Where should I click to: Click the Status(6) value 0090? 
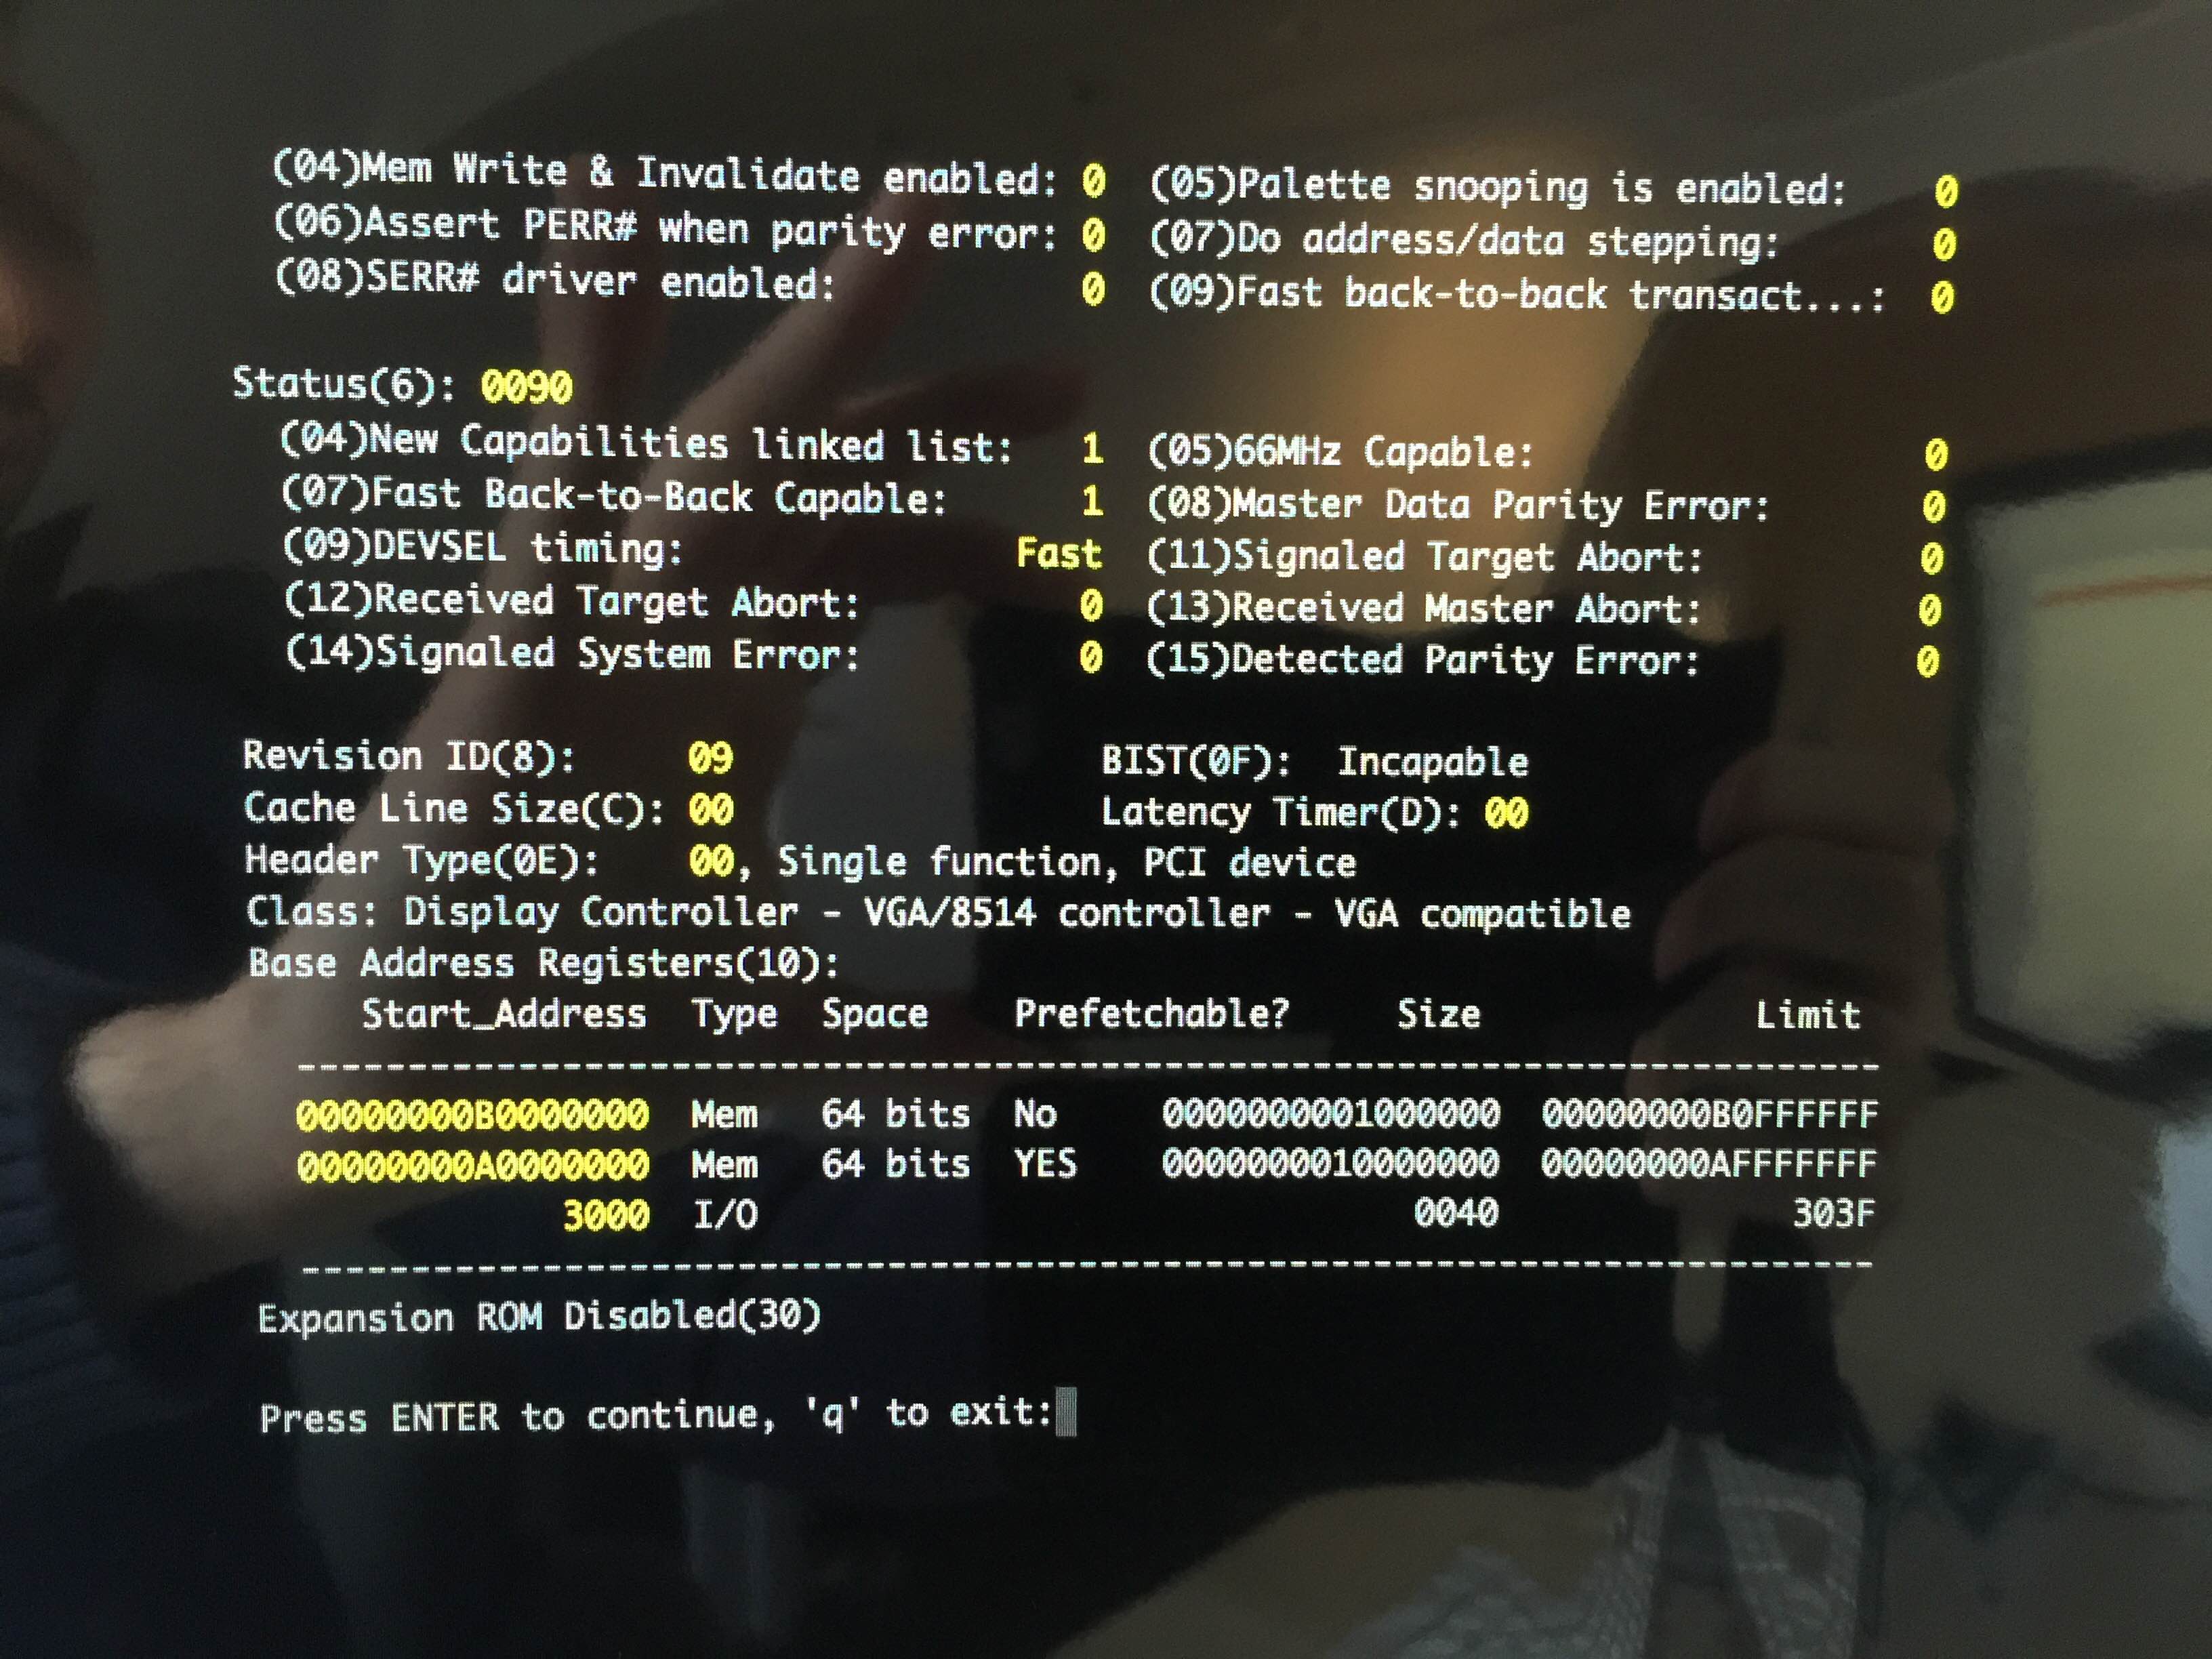(x=526, y=387)
